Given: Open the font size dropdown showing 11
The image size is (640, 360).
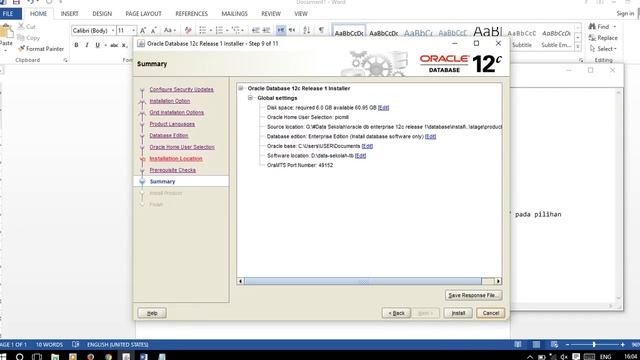Looking at the screenshot, I should pos(133,31).
